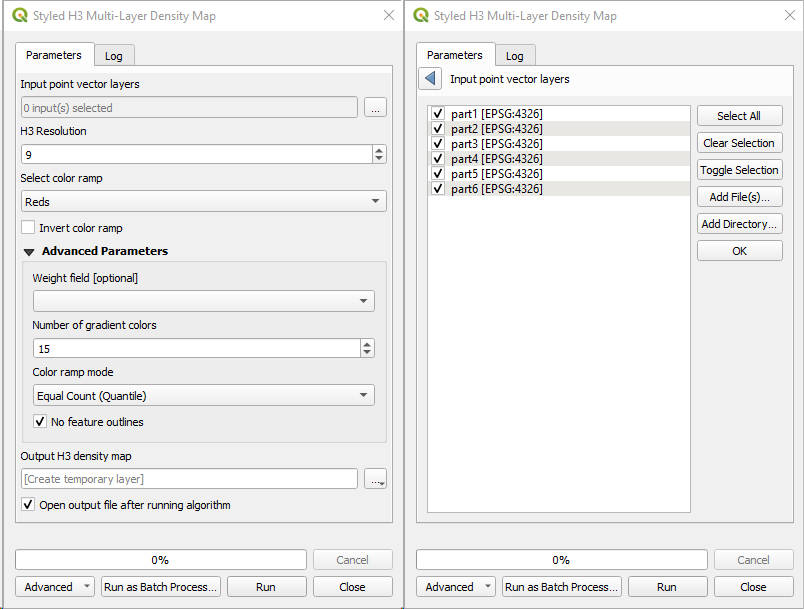Click the Create temporary layer output field
Viewport: 804px width, 609px height.
pyautogui.click(x=189, y=479)
